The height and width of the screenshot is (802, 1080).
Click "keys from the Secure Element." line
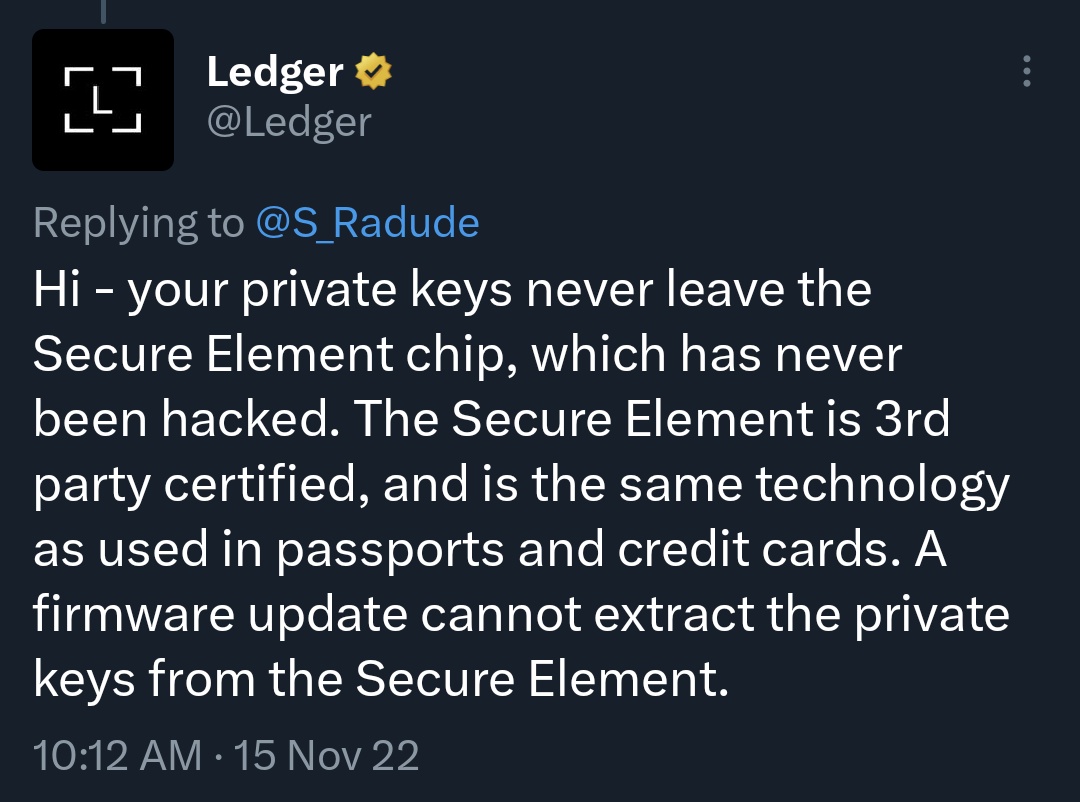[x=377, y=681]
